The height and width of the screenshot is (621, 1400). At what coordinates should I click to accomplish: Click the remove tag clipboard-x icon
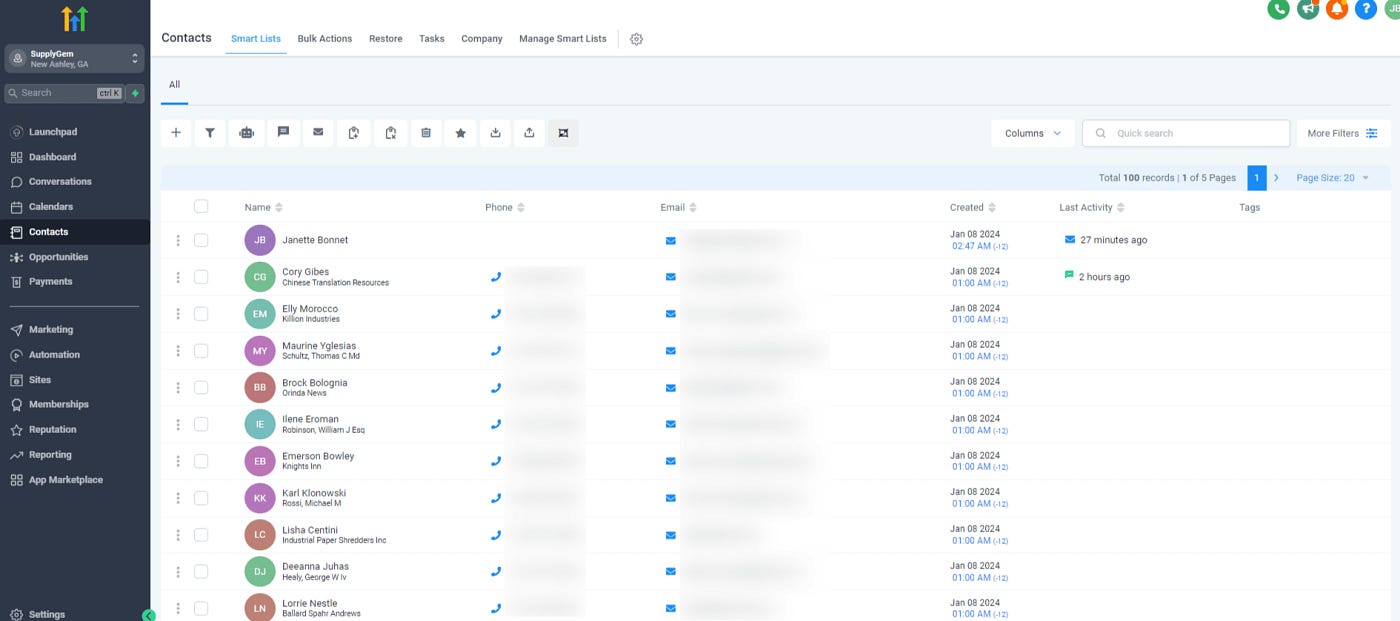pos(390,133)
